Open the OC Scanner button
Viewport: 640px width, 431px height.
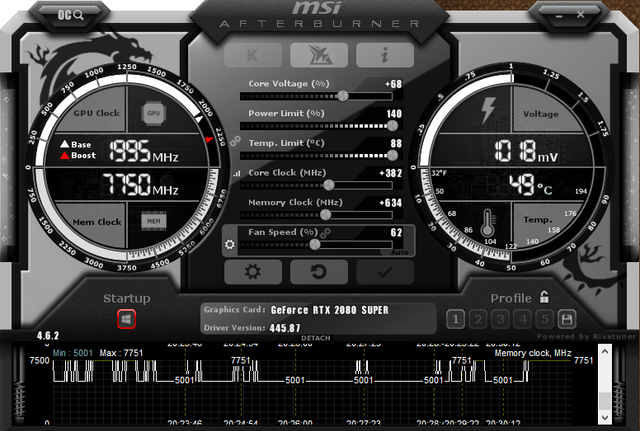click(x=70, y=16)
